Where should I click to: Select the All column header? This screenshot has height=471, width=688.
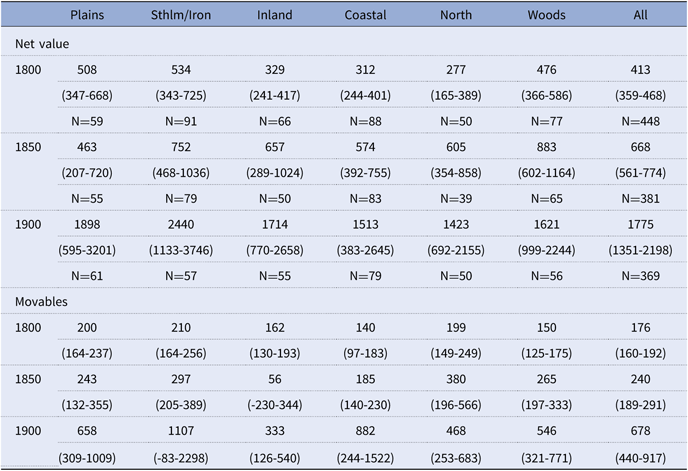point(641,15)
